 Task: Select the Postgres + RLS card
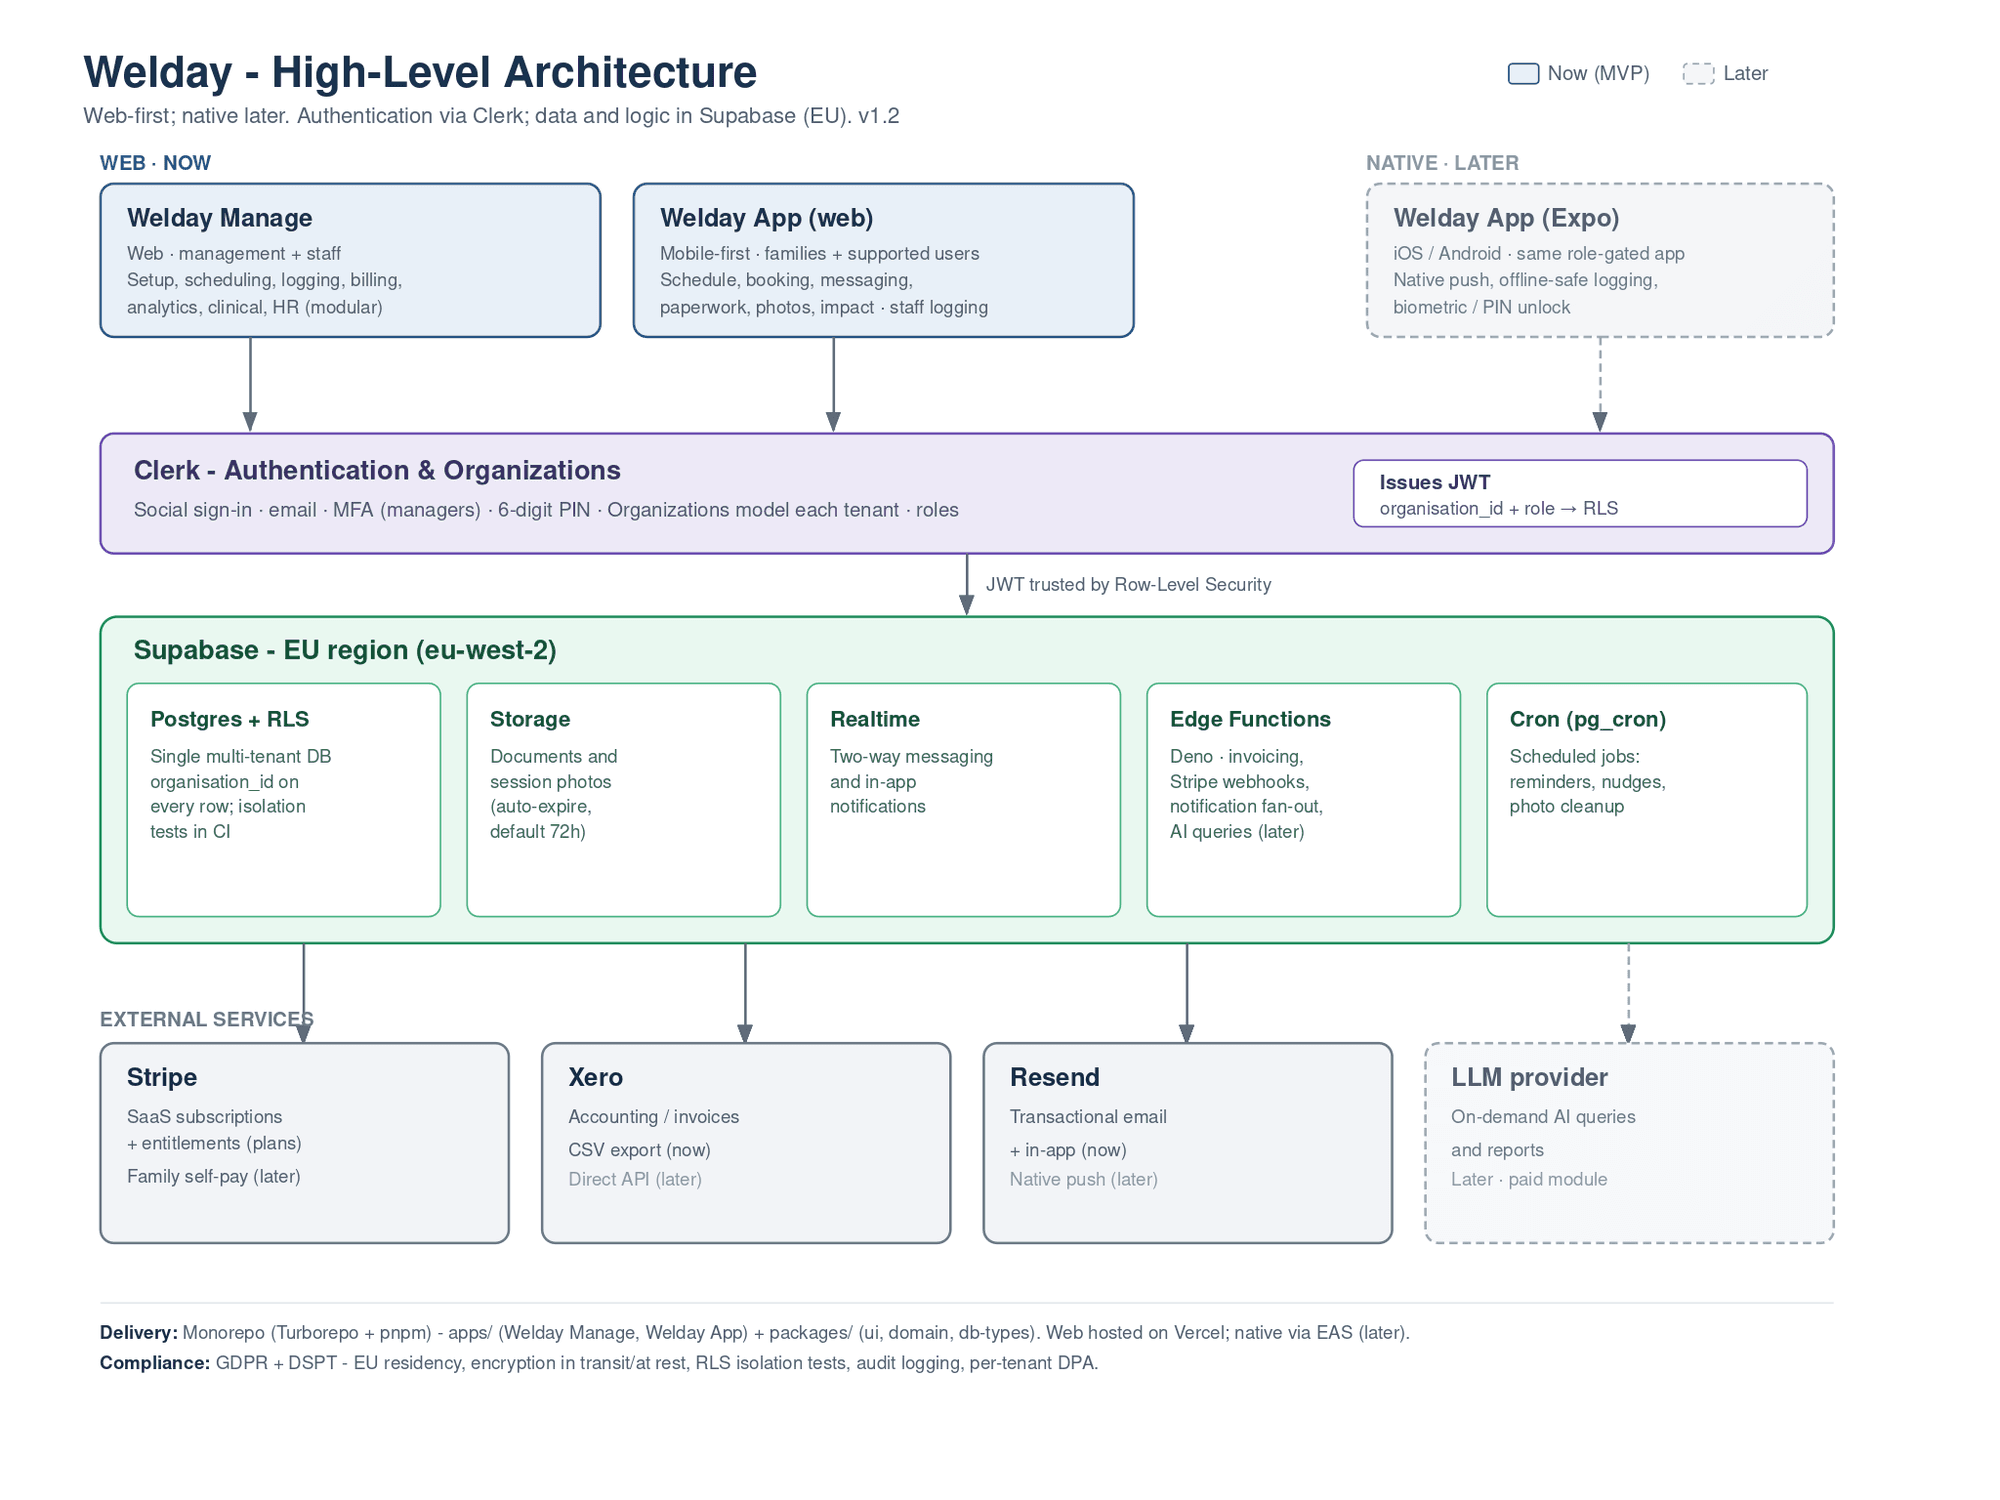284,800
